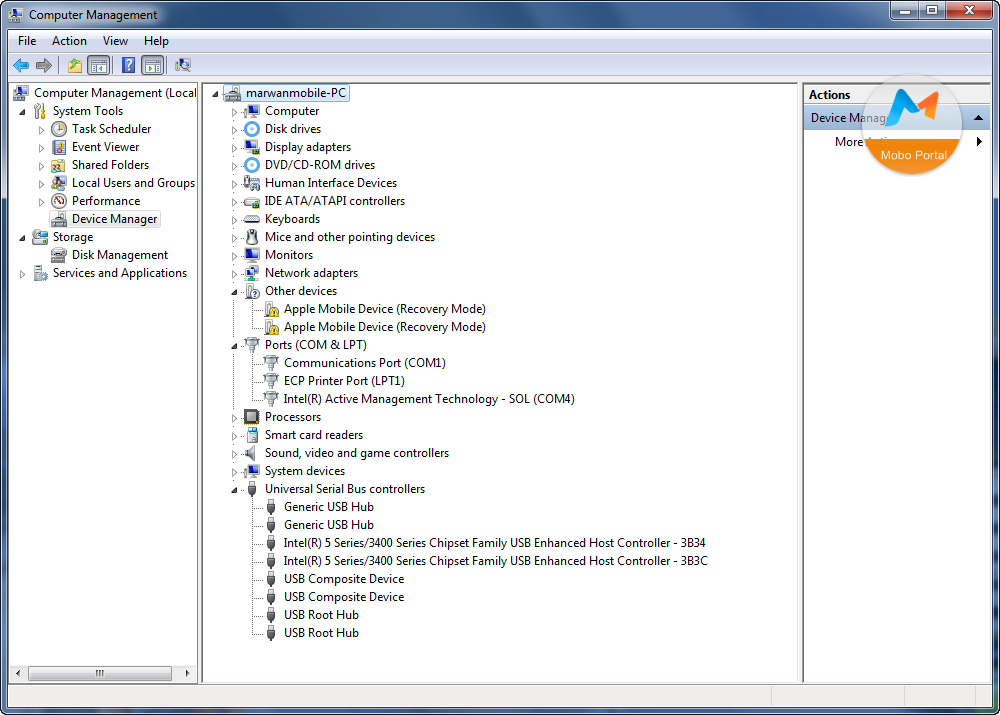
Task: Toggle the Show/Hide Console Tree icon
Action: coord(98,65)
